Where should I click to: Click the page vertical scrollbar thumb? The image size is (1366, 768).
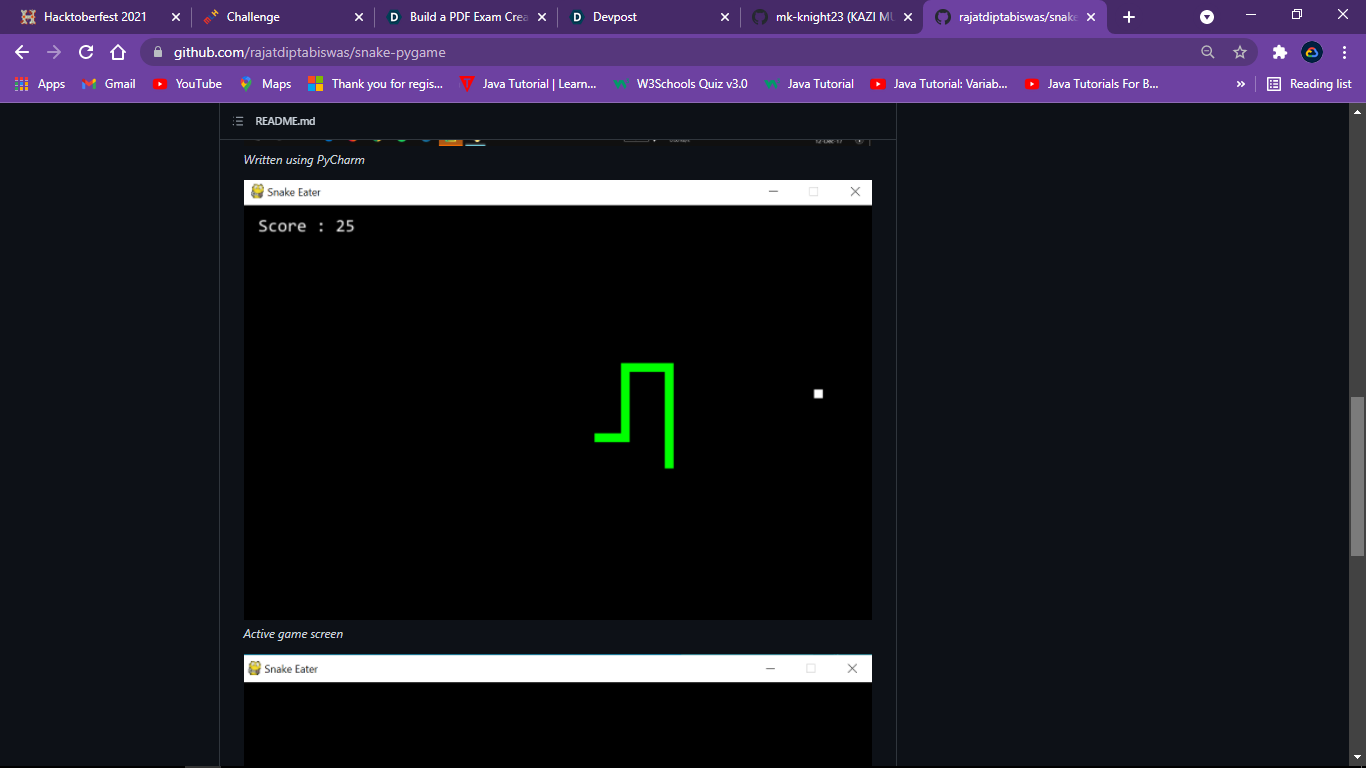(1357, 476)
